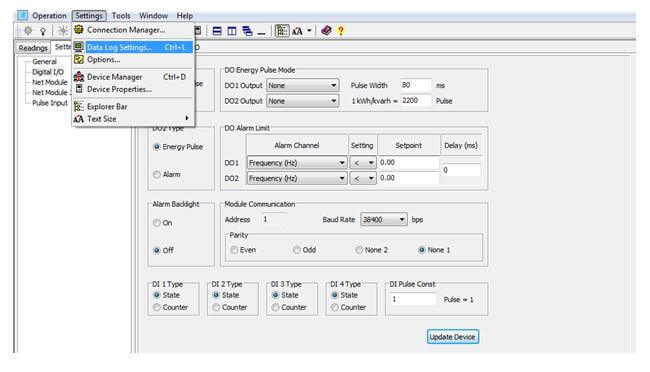This screenshot has width=650, height=372.
Task: Open the DO2 Output dropdown
Action: point(303,101)
